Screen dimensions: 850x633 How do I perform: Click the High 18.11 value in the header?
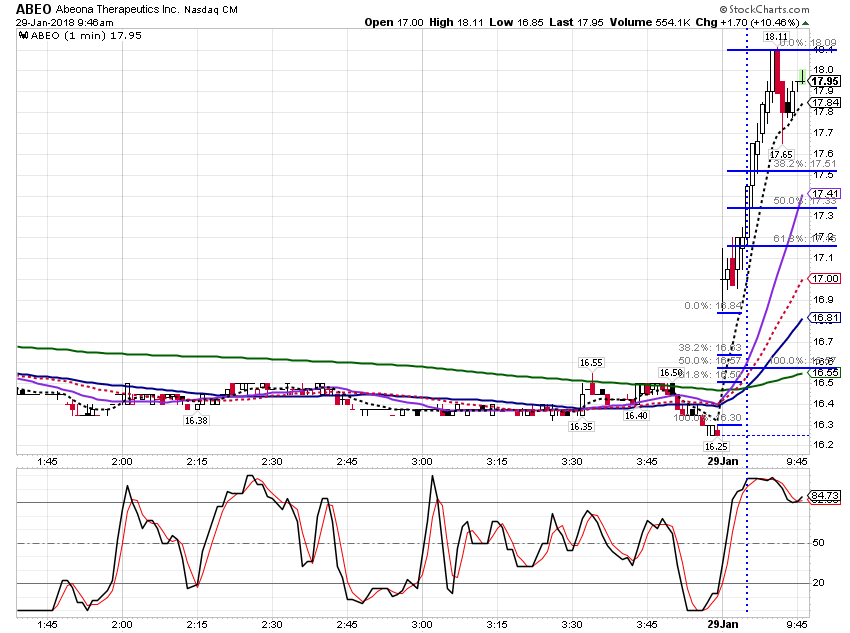[456, 22]
